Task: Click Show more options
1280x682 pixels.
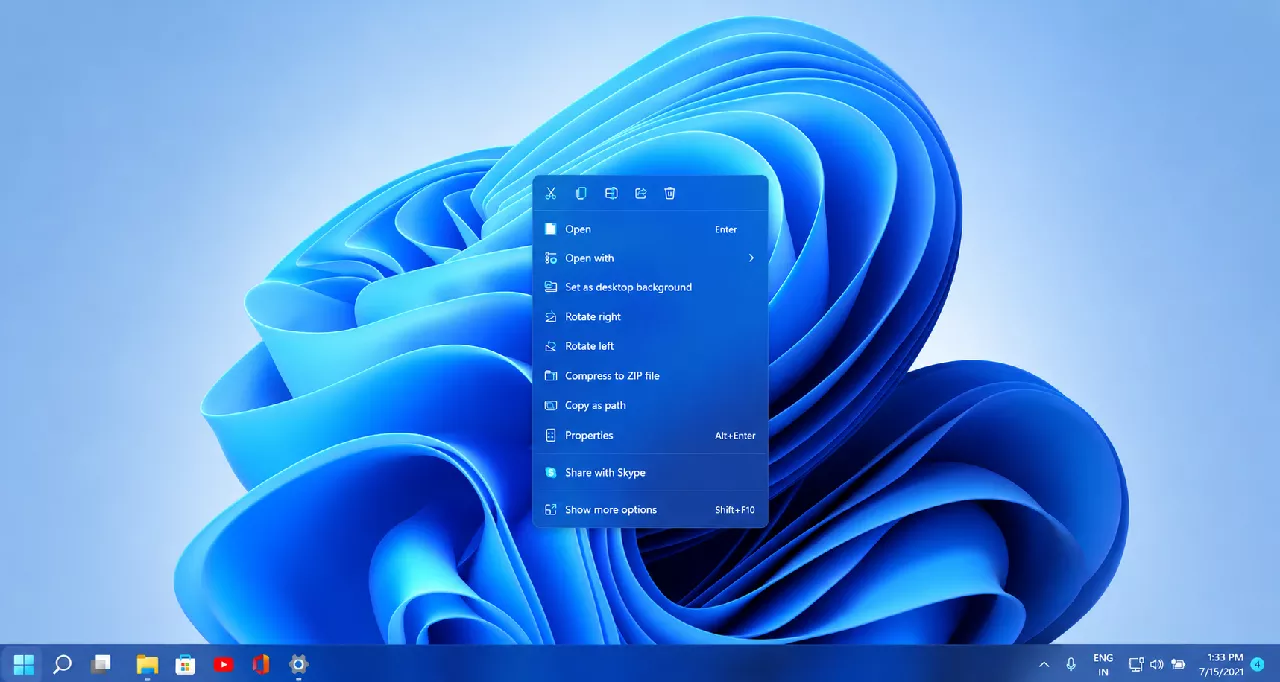Action: pyautogui.click(x=651, y=510)
